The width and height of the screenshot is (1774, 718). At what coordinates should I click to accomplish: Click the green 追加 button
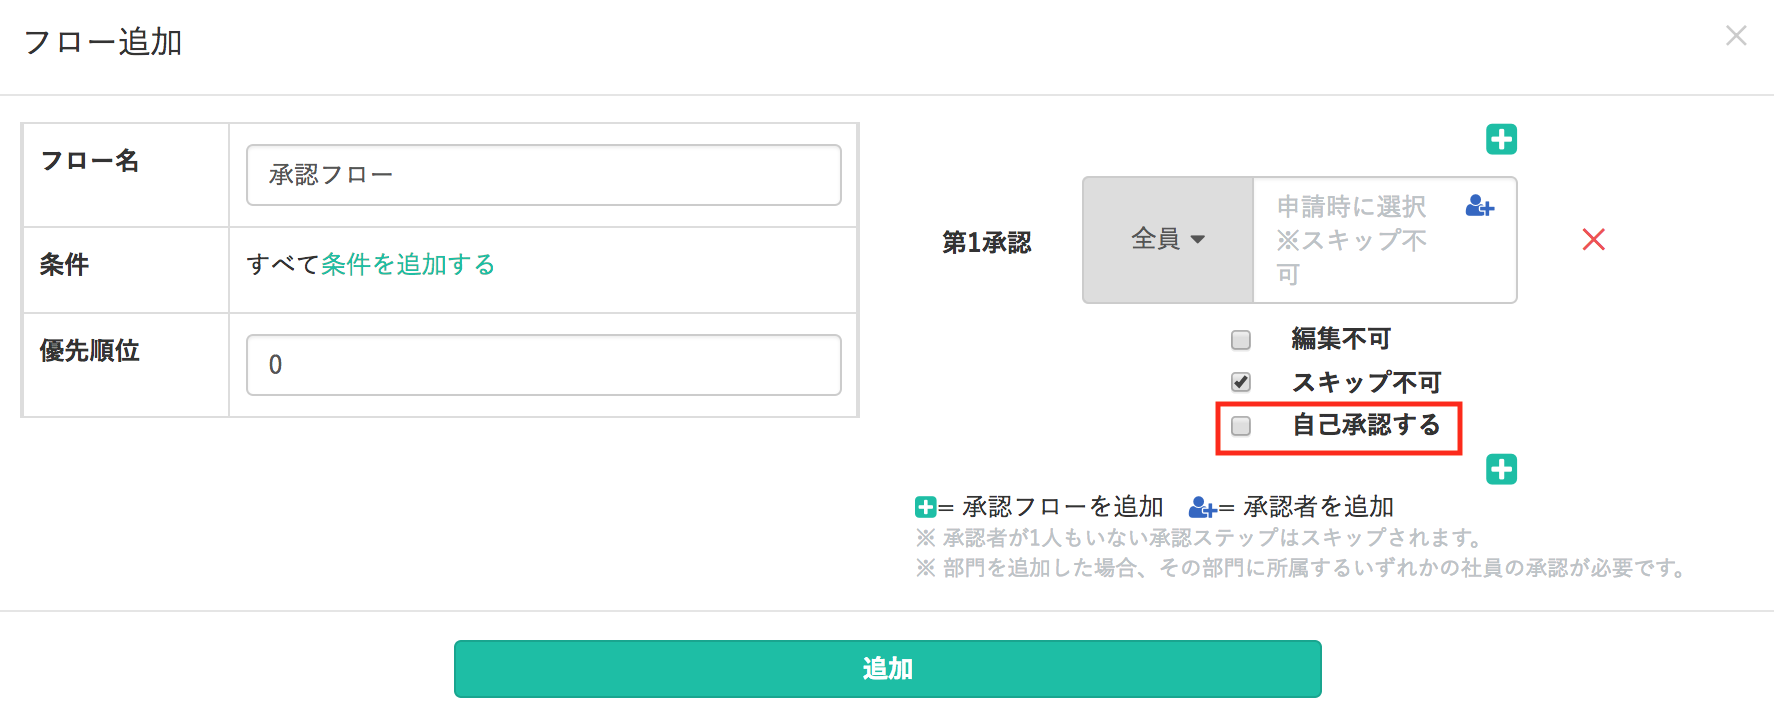click(x=888, y=669)
